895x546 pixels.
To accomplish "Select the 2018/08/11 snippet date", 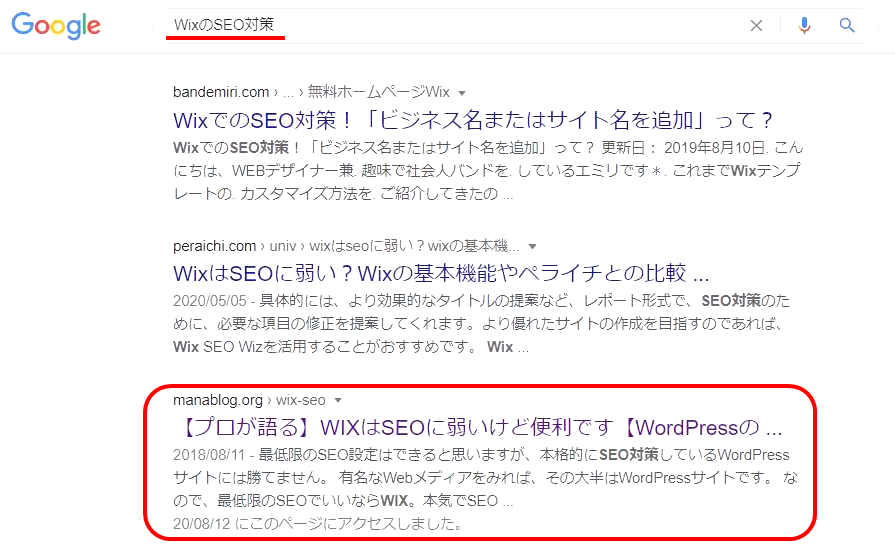I will tap(209, 455).
